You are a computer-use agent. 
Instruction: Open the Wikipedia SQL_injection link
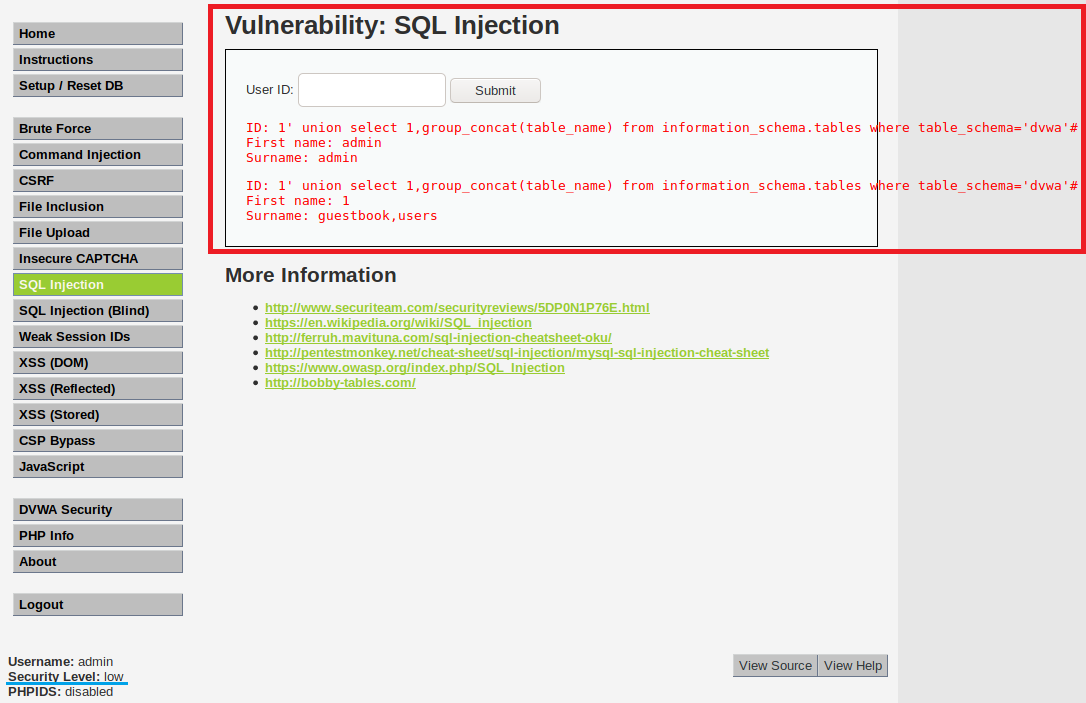398,323
